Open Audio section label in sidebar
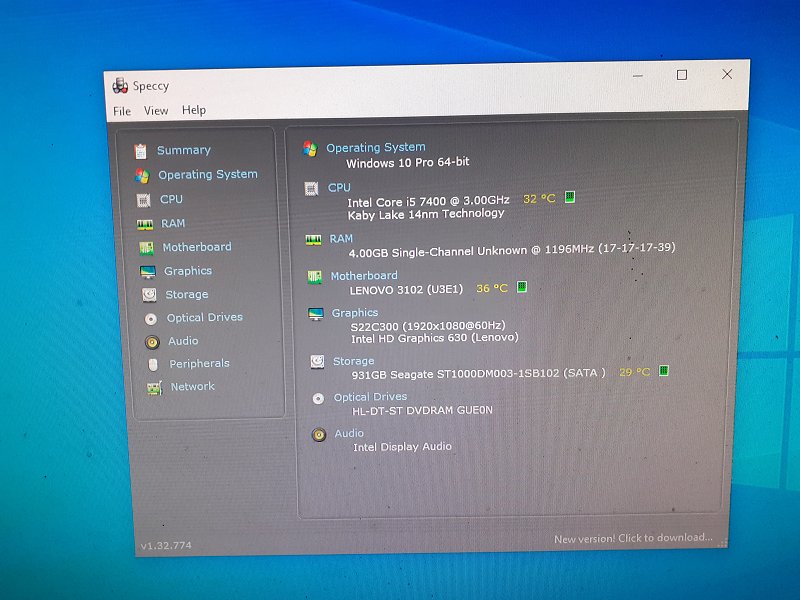This screenshot has width=800, height=600. pyautogui.click(x=183, y=341)
